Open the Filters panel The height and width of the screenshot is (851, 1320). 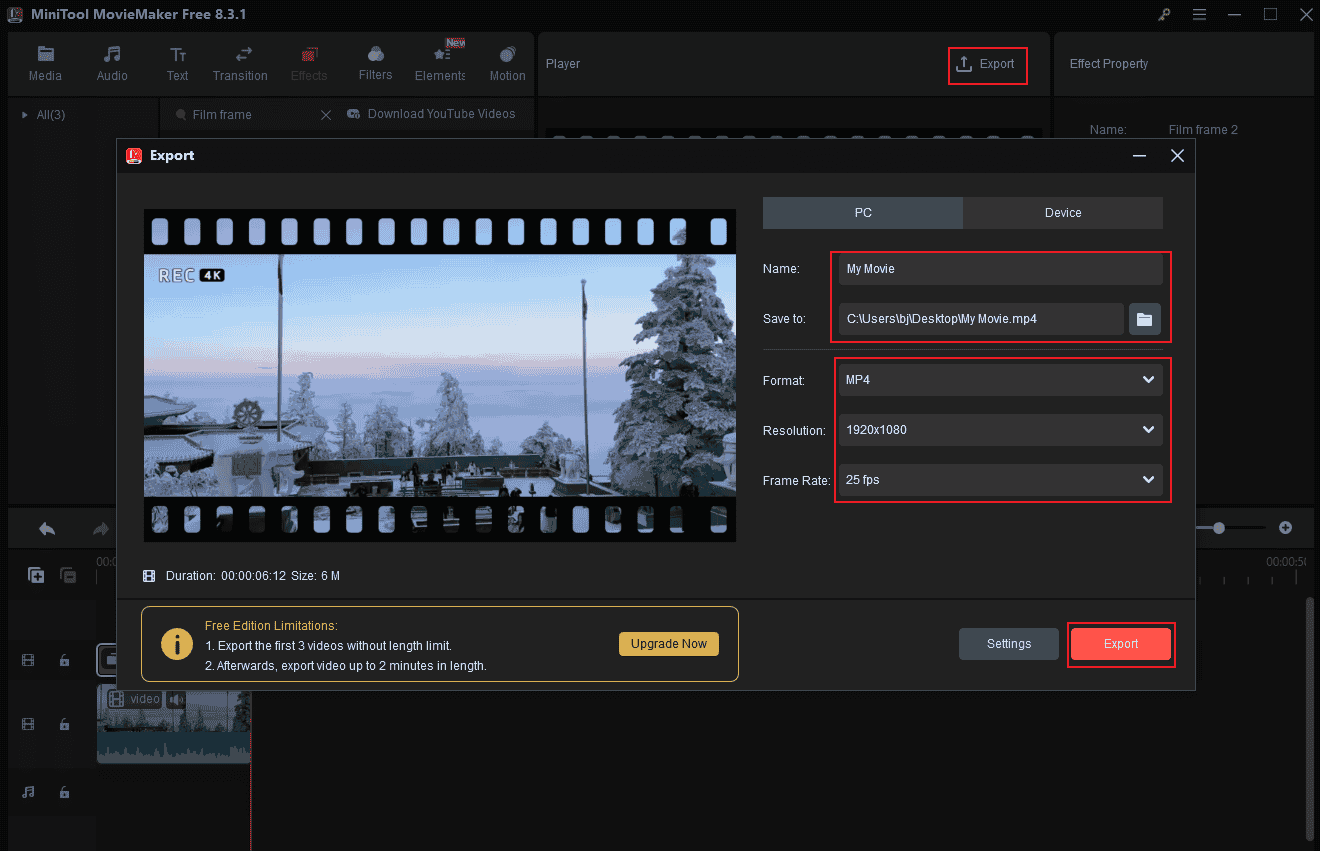coord(375,62)
